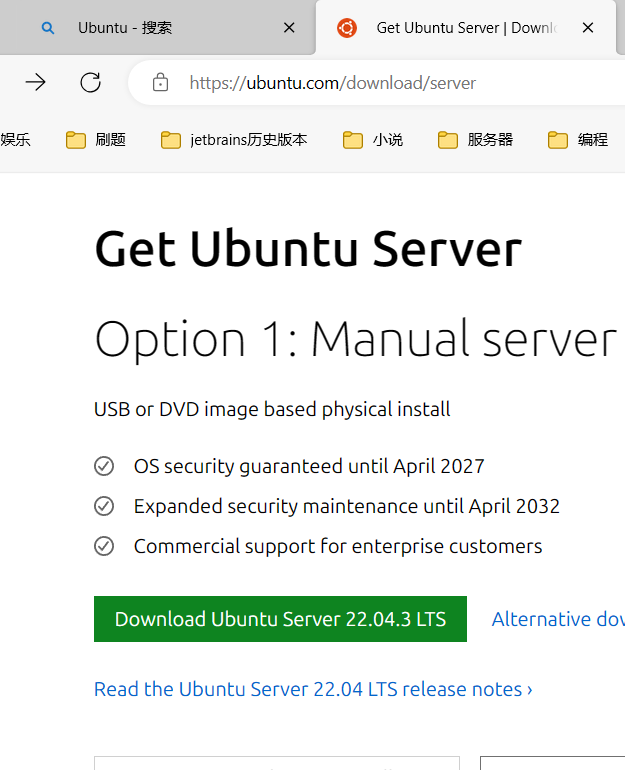The image size is (625, 770).
Task: Click the site lock icon in address bar
Action: pyautogui.click(x=160, y=83)
